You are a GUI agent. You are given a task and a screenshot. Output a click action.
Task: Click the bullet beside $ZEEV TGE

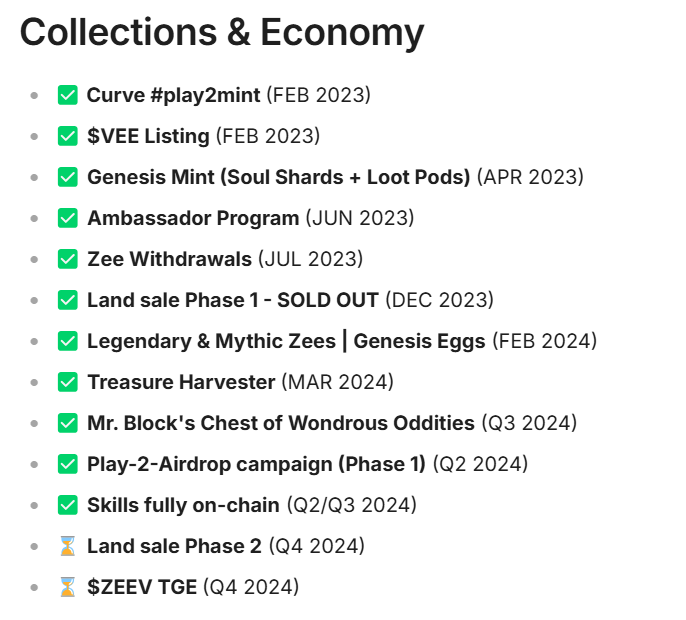34,588
